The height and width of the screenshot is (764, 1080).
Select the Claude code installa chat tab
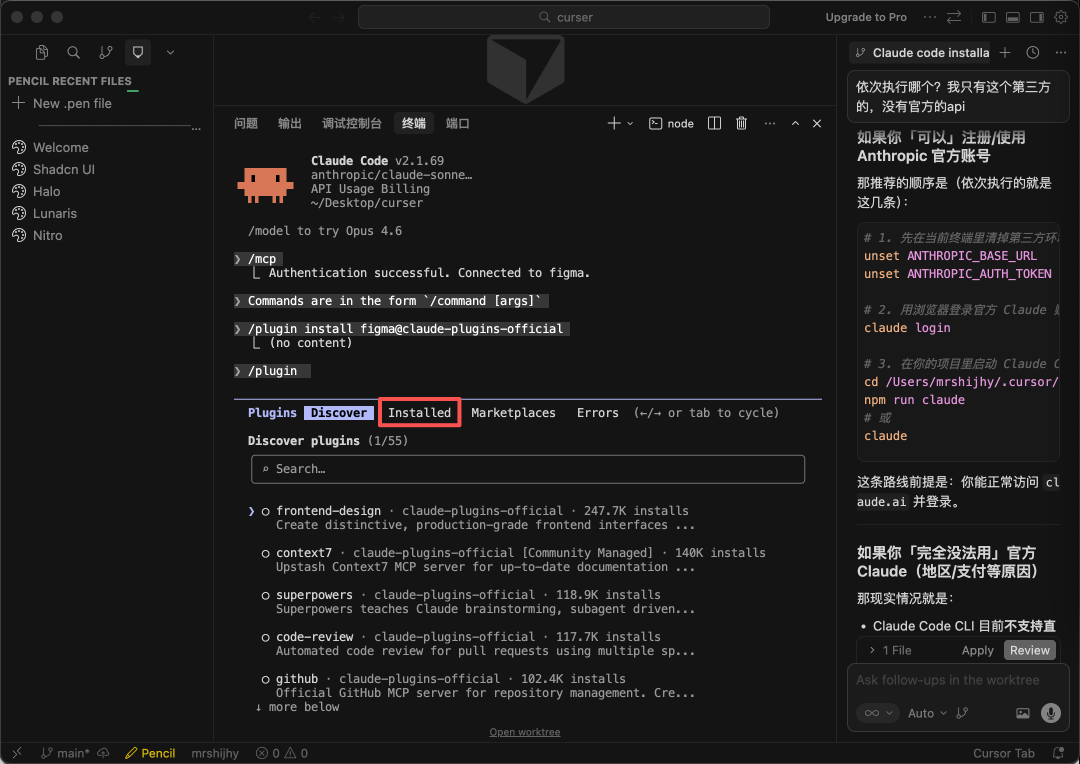pos(922,52)
